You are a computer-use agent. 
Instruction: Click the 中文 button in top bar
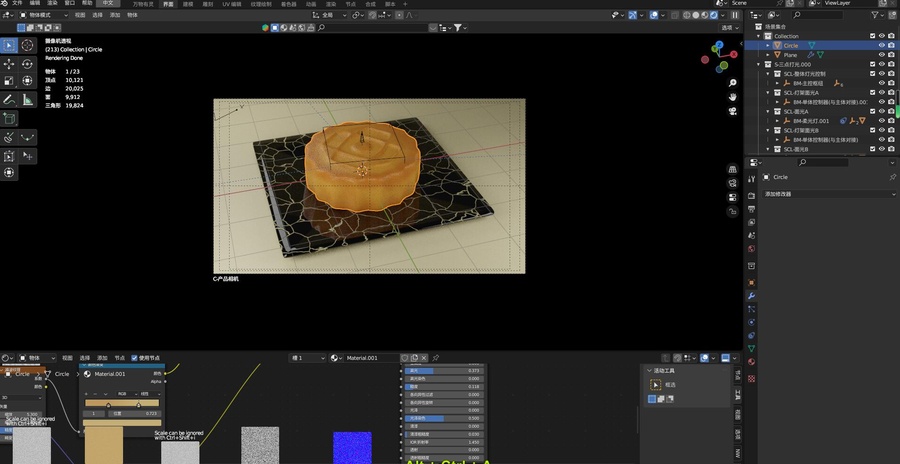pyautogui.click(x=108, y=3)
